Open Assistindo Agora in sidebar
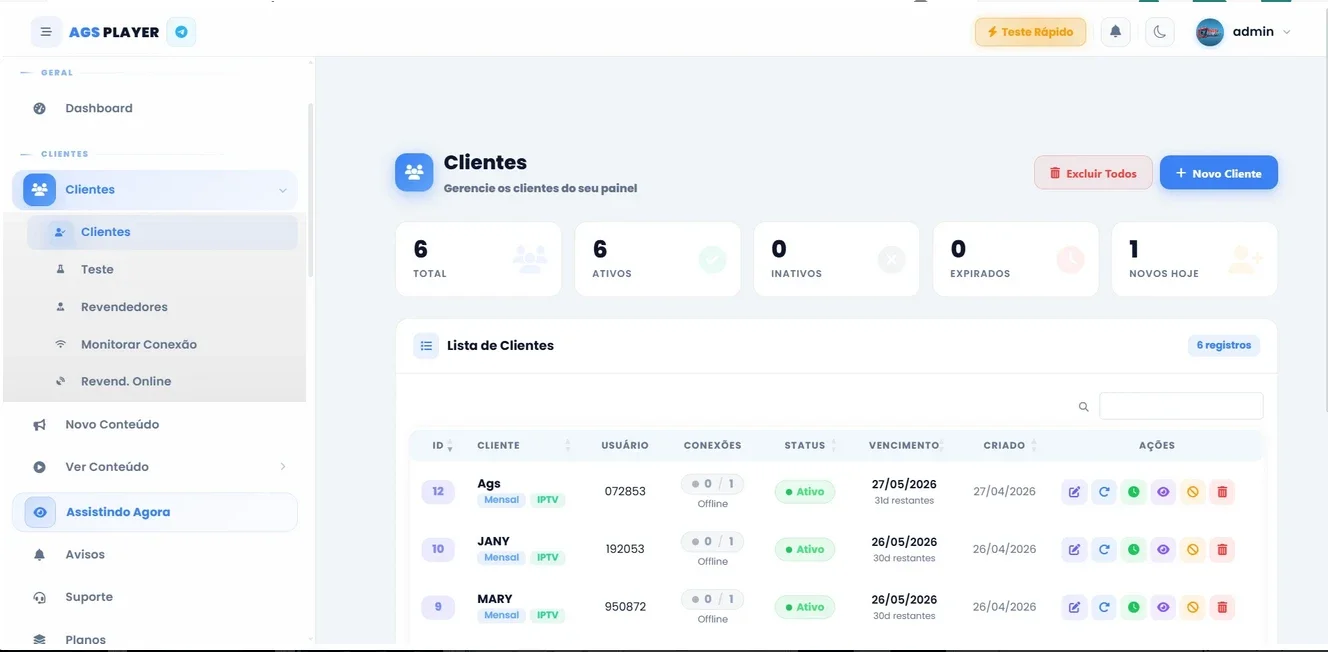Image resolution: width=1328 pixels, height=652 pixels. pyautogui.click(x=155, y=512)
